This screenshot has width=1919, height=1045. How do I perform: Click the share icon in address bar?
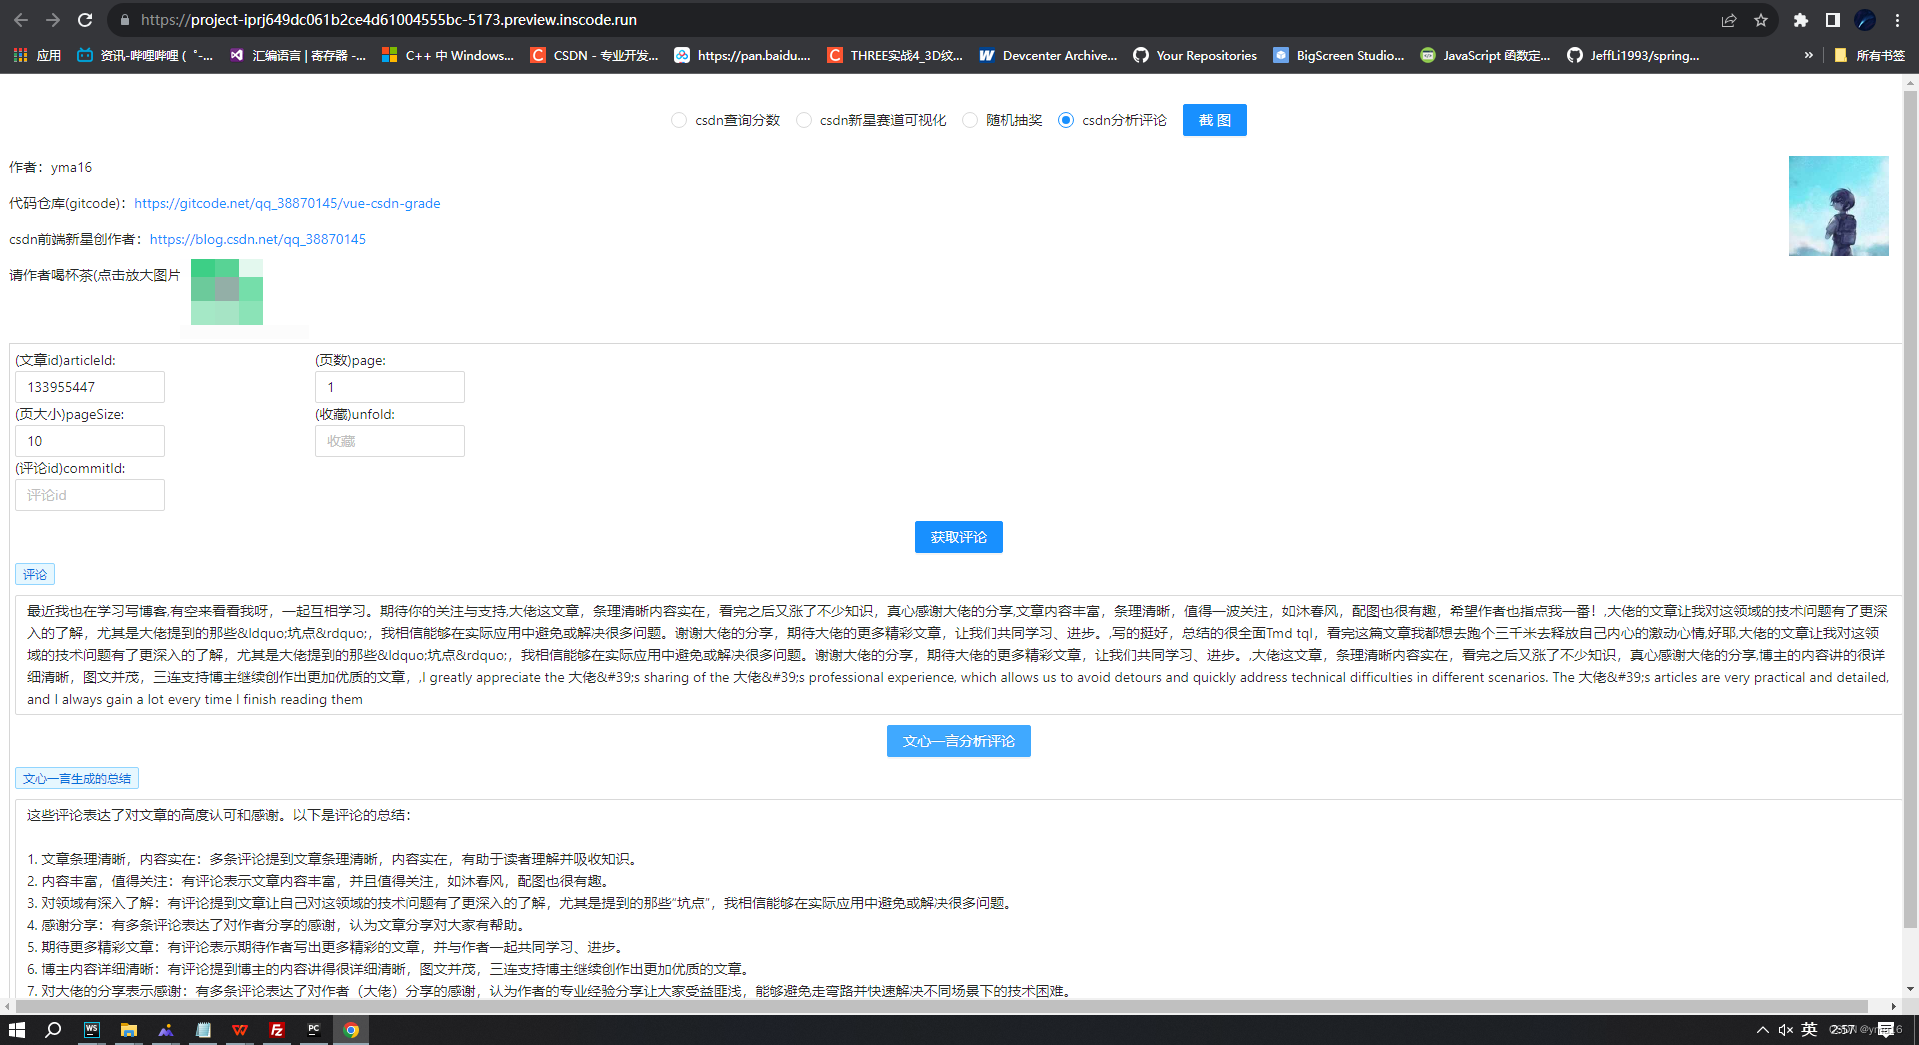coord(1729,20)
